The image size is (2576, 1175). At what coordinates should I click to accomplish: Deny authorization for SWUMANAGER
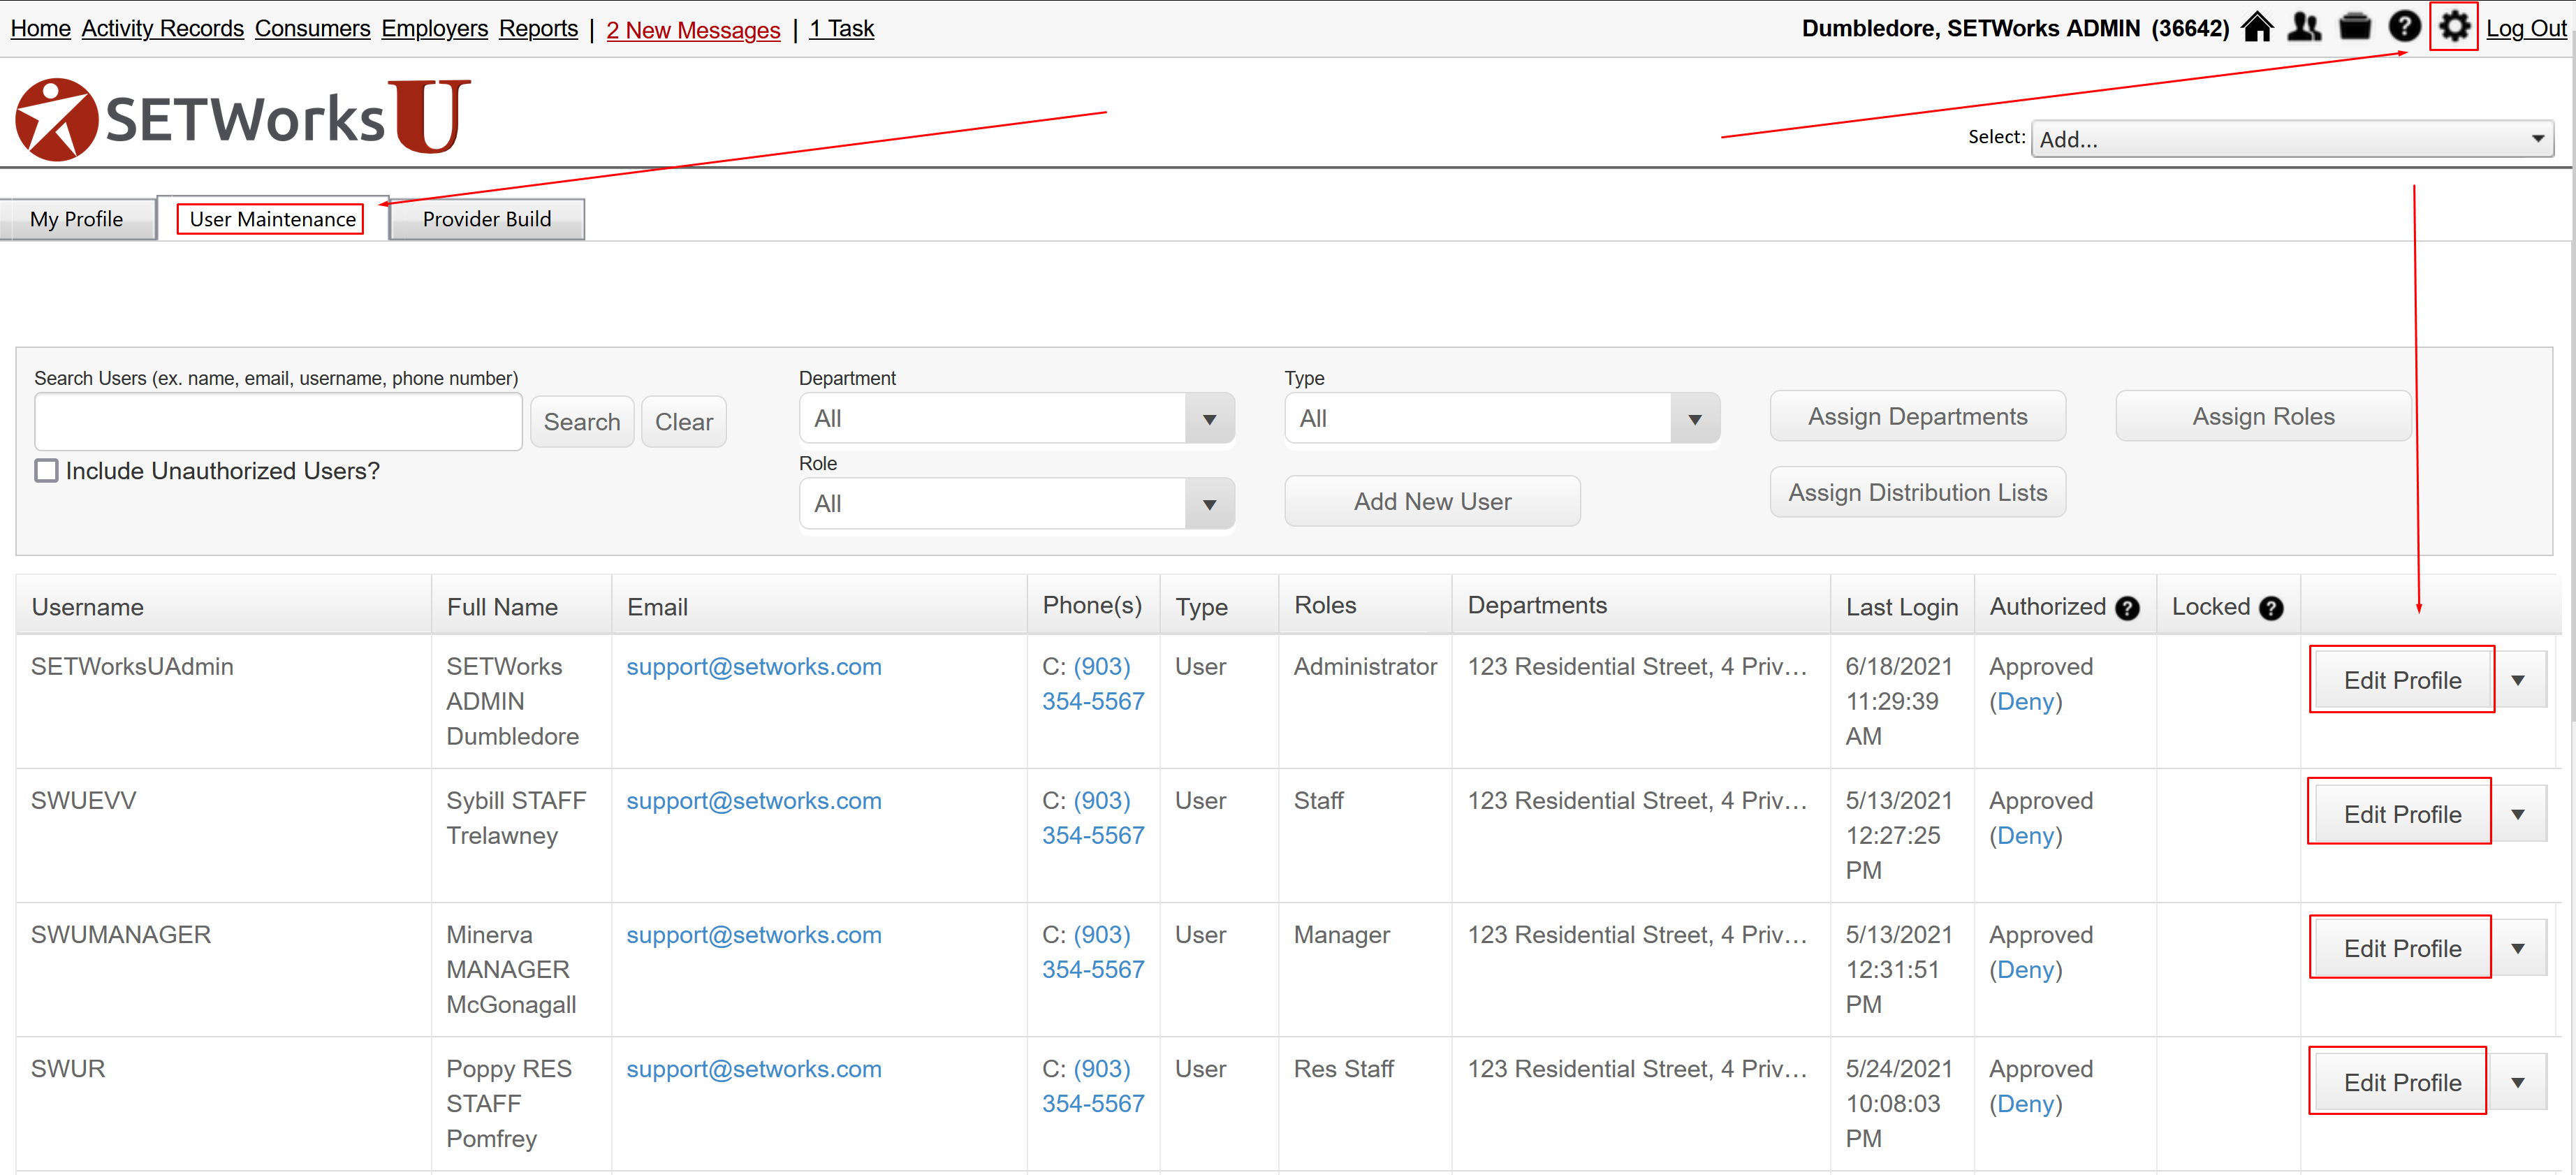pyautogui.click(x=2025, y=970)
